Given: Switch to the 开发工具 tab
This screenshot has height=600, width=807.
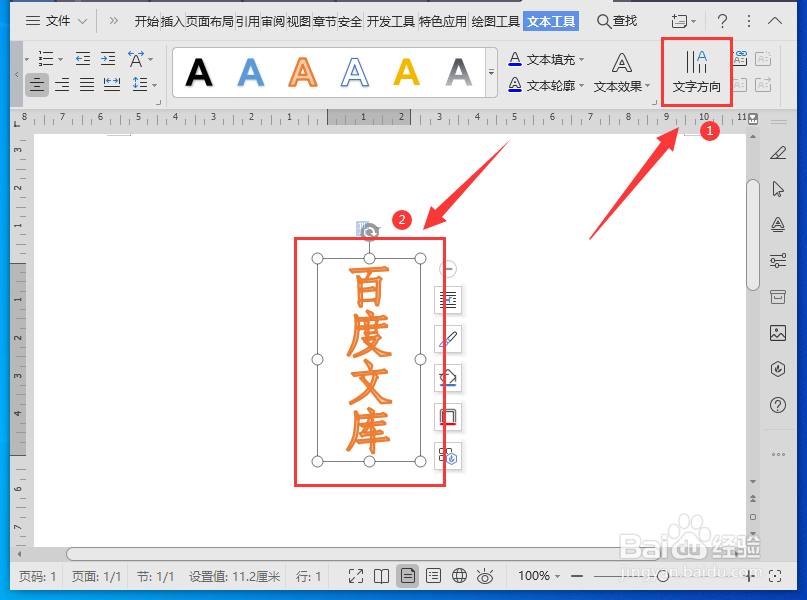Looking at the screenshot, I should pos(390,21).
